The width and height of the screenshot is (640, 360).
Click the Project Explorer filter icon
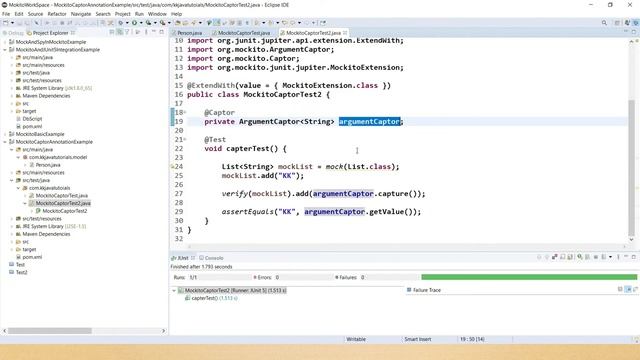coord(127,32)
